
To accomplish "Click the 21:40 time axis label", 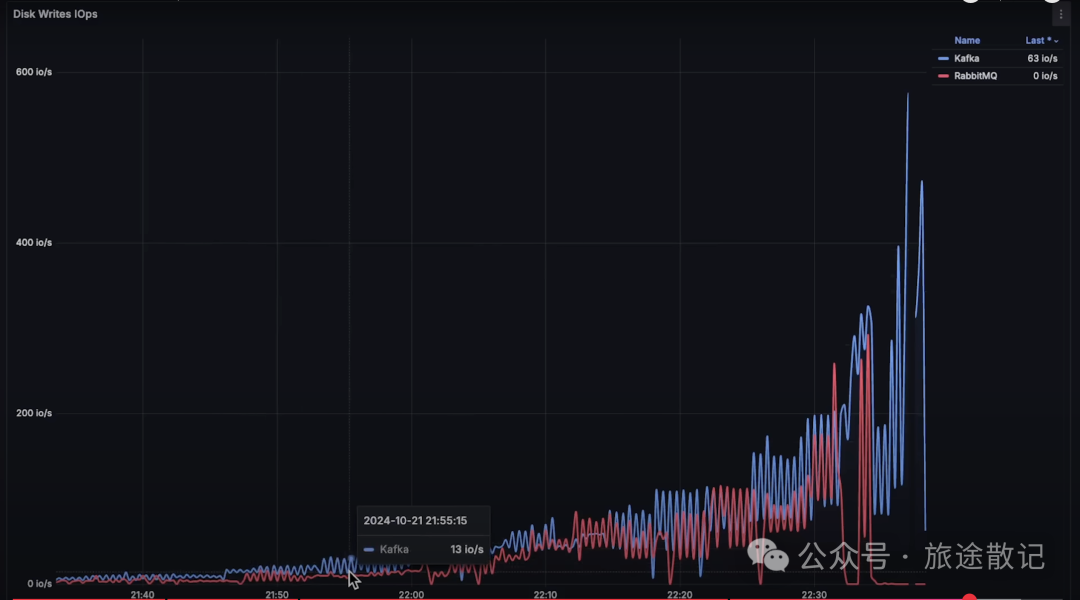I will point(143,594).
